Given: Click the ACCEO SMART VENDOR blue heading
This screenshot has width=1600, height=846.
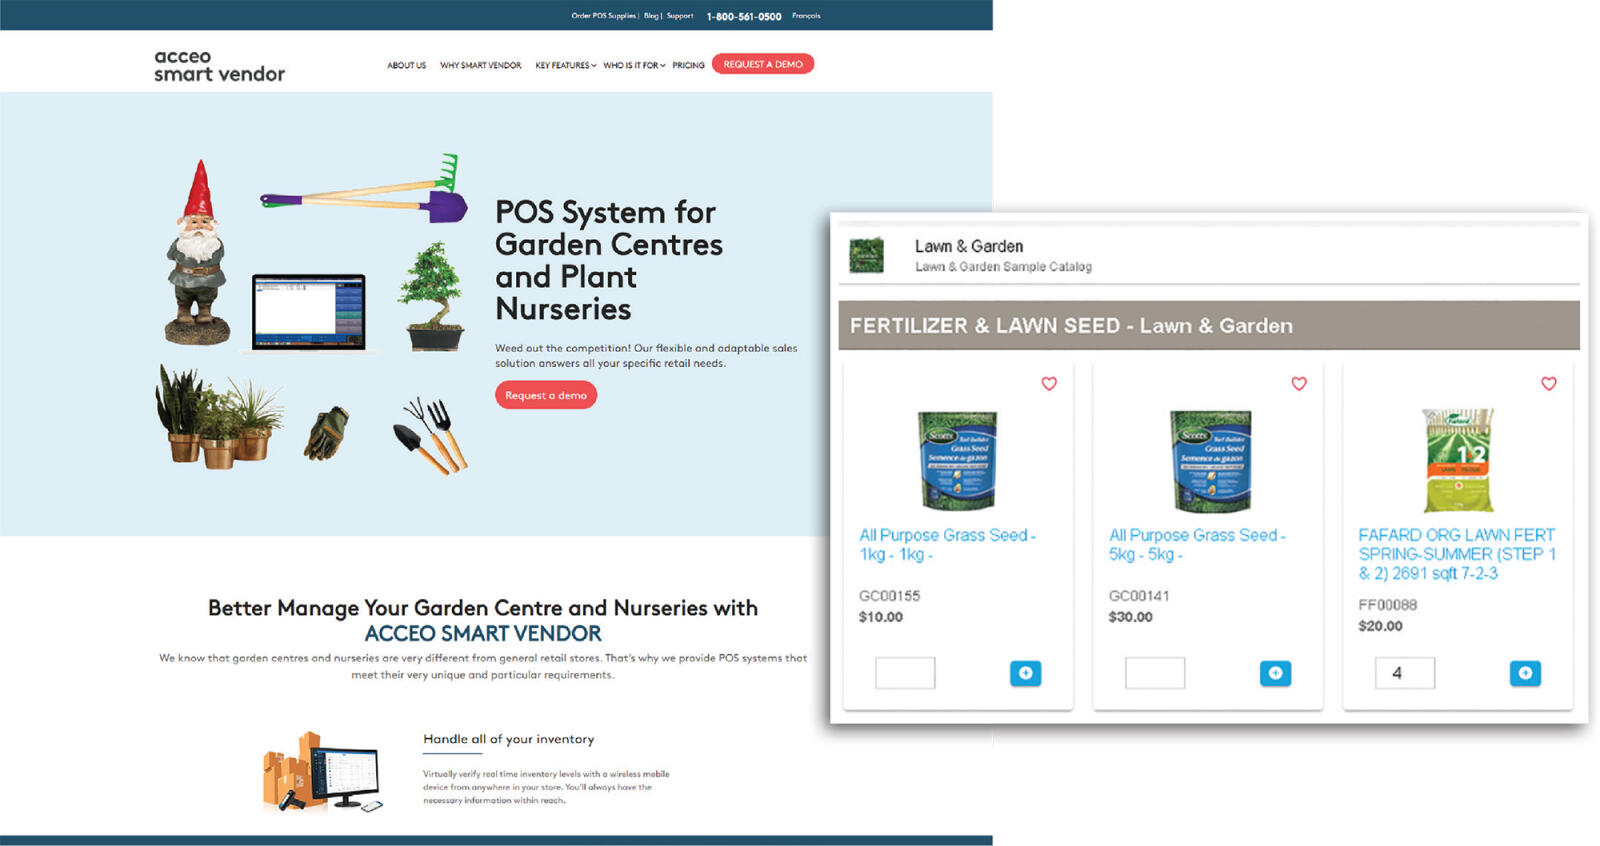Looking at the screenshot, I should [483, 633].
